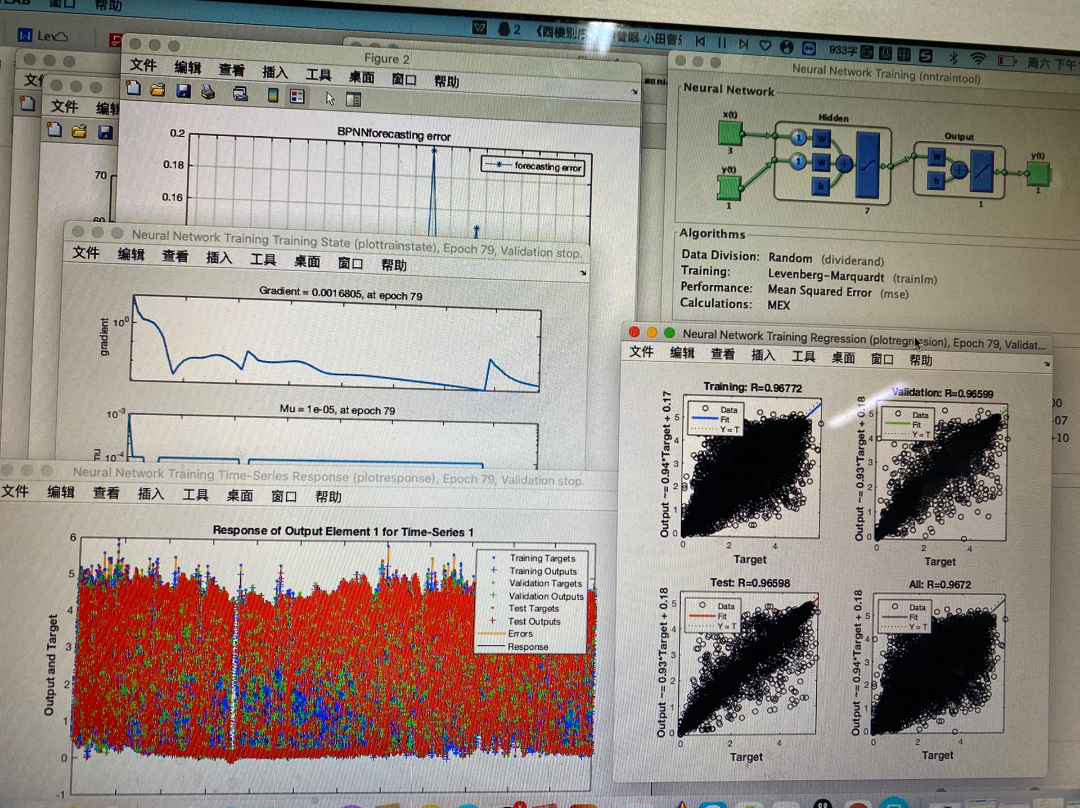This screenshot has height=808, width=1080.
Task: Pause music using menu bar pause button
Action: 722,43
